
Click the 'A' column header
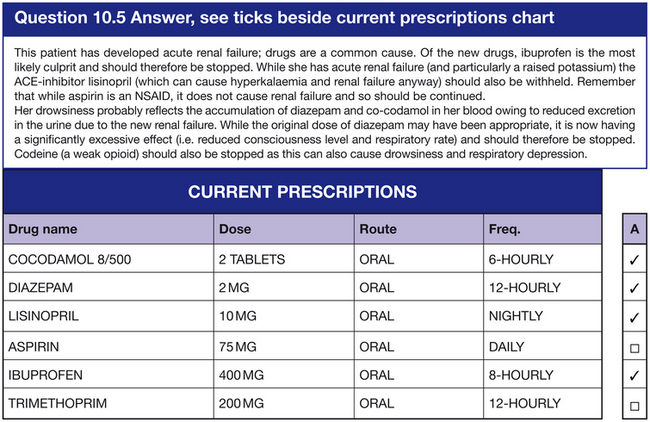coord(634,228)
